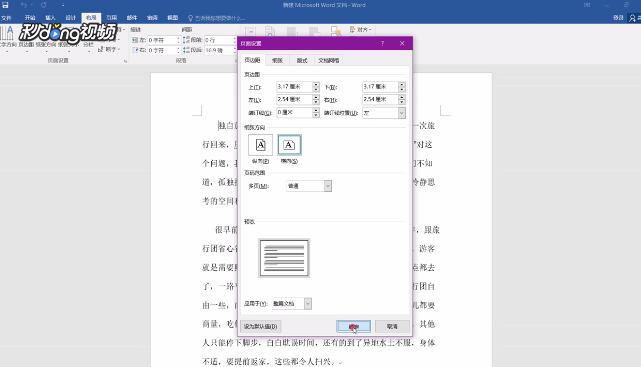Switch to the 视图 ribbon tab

pyautogui.click(x=173, y=18)
